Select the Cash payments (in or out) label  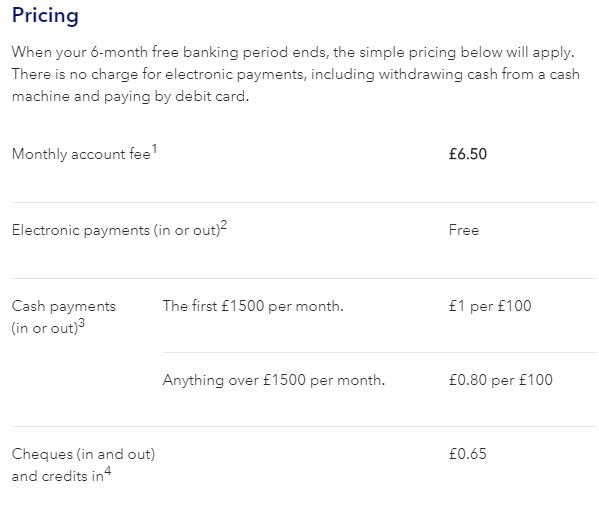63,317
